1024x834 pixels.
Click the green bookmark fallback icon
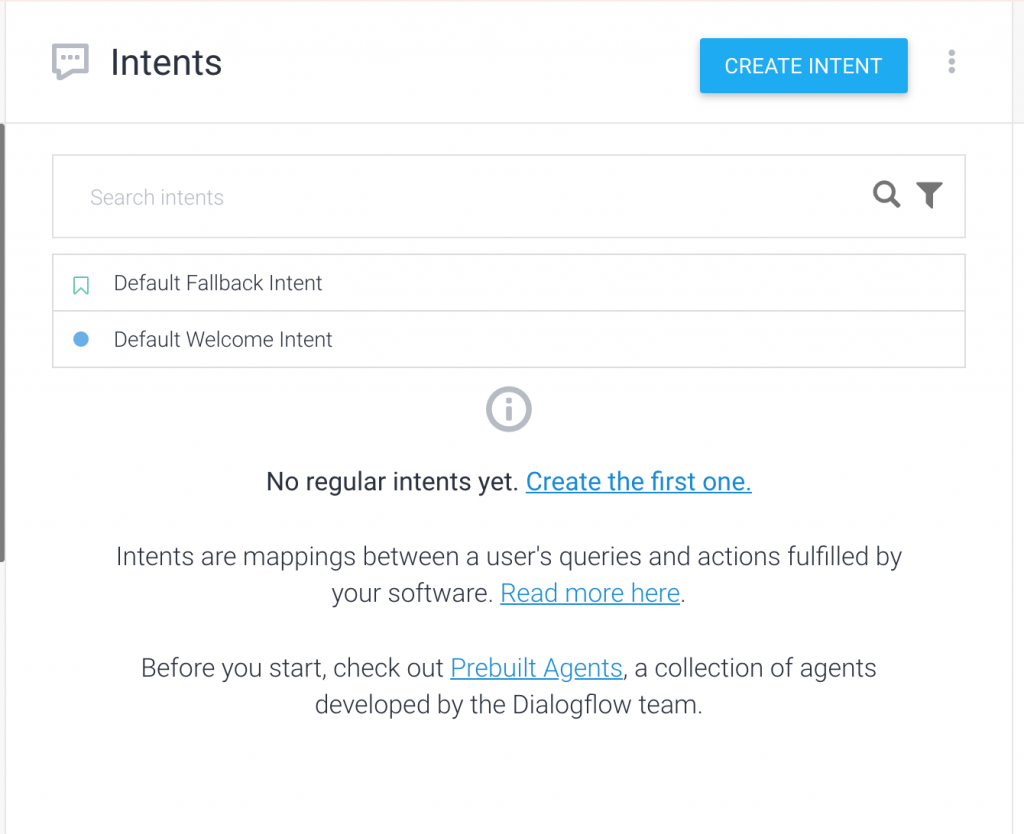point(81,285)
